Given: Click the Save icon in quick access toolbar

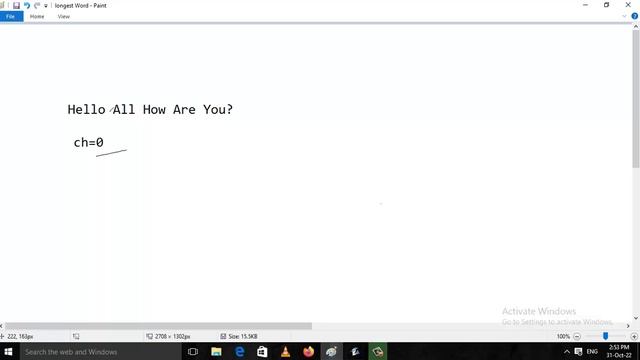Looking at the screenshot, I should click(x=16, y=5).
